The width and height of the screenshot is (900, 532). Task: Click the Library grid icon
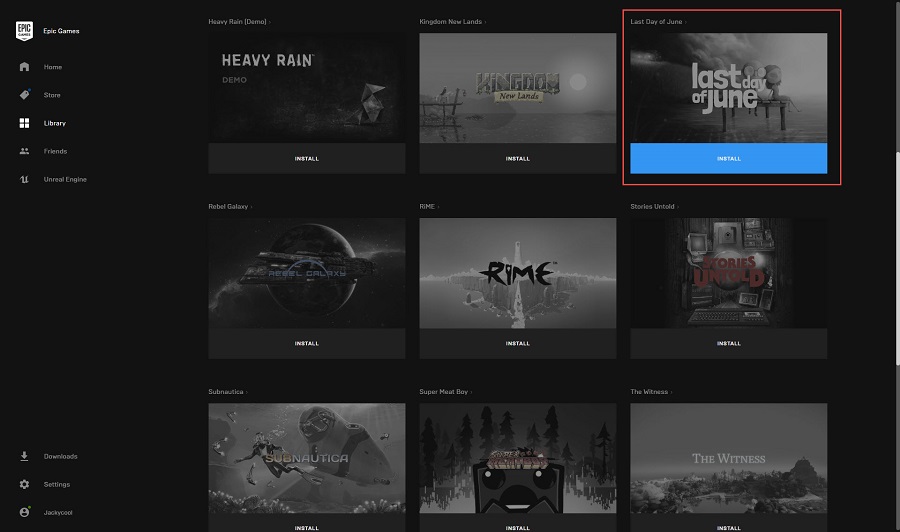click(24, 123)
